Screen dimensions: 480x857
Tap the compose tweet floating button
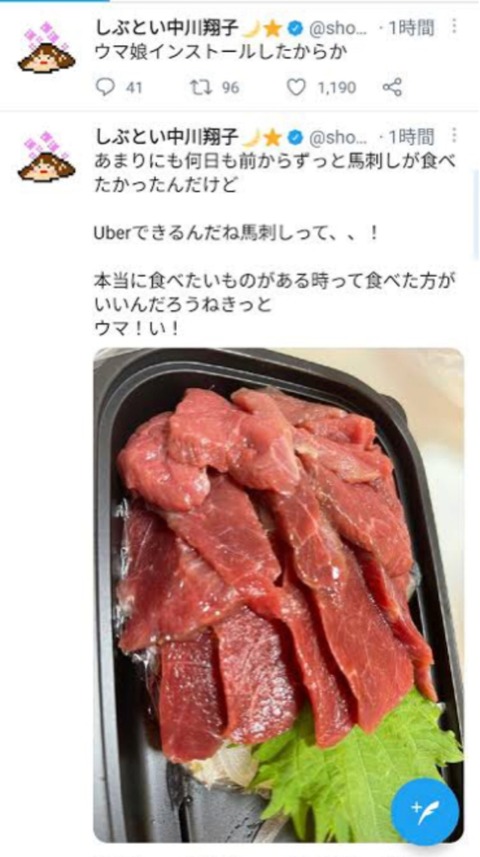pyautogui.click(x=424, y=811)
